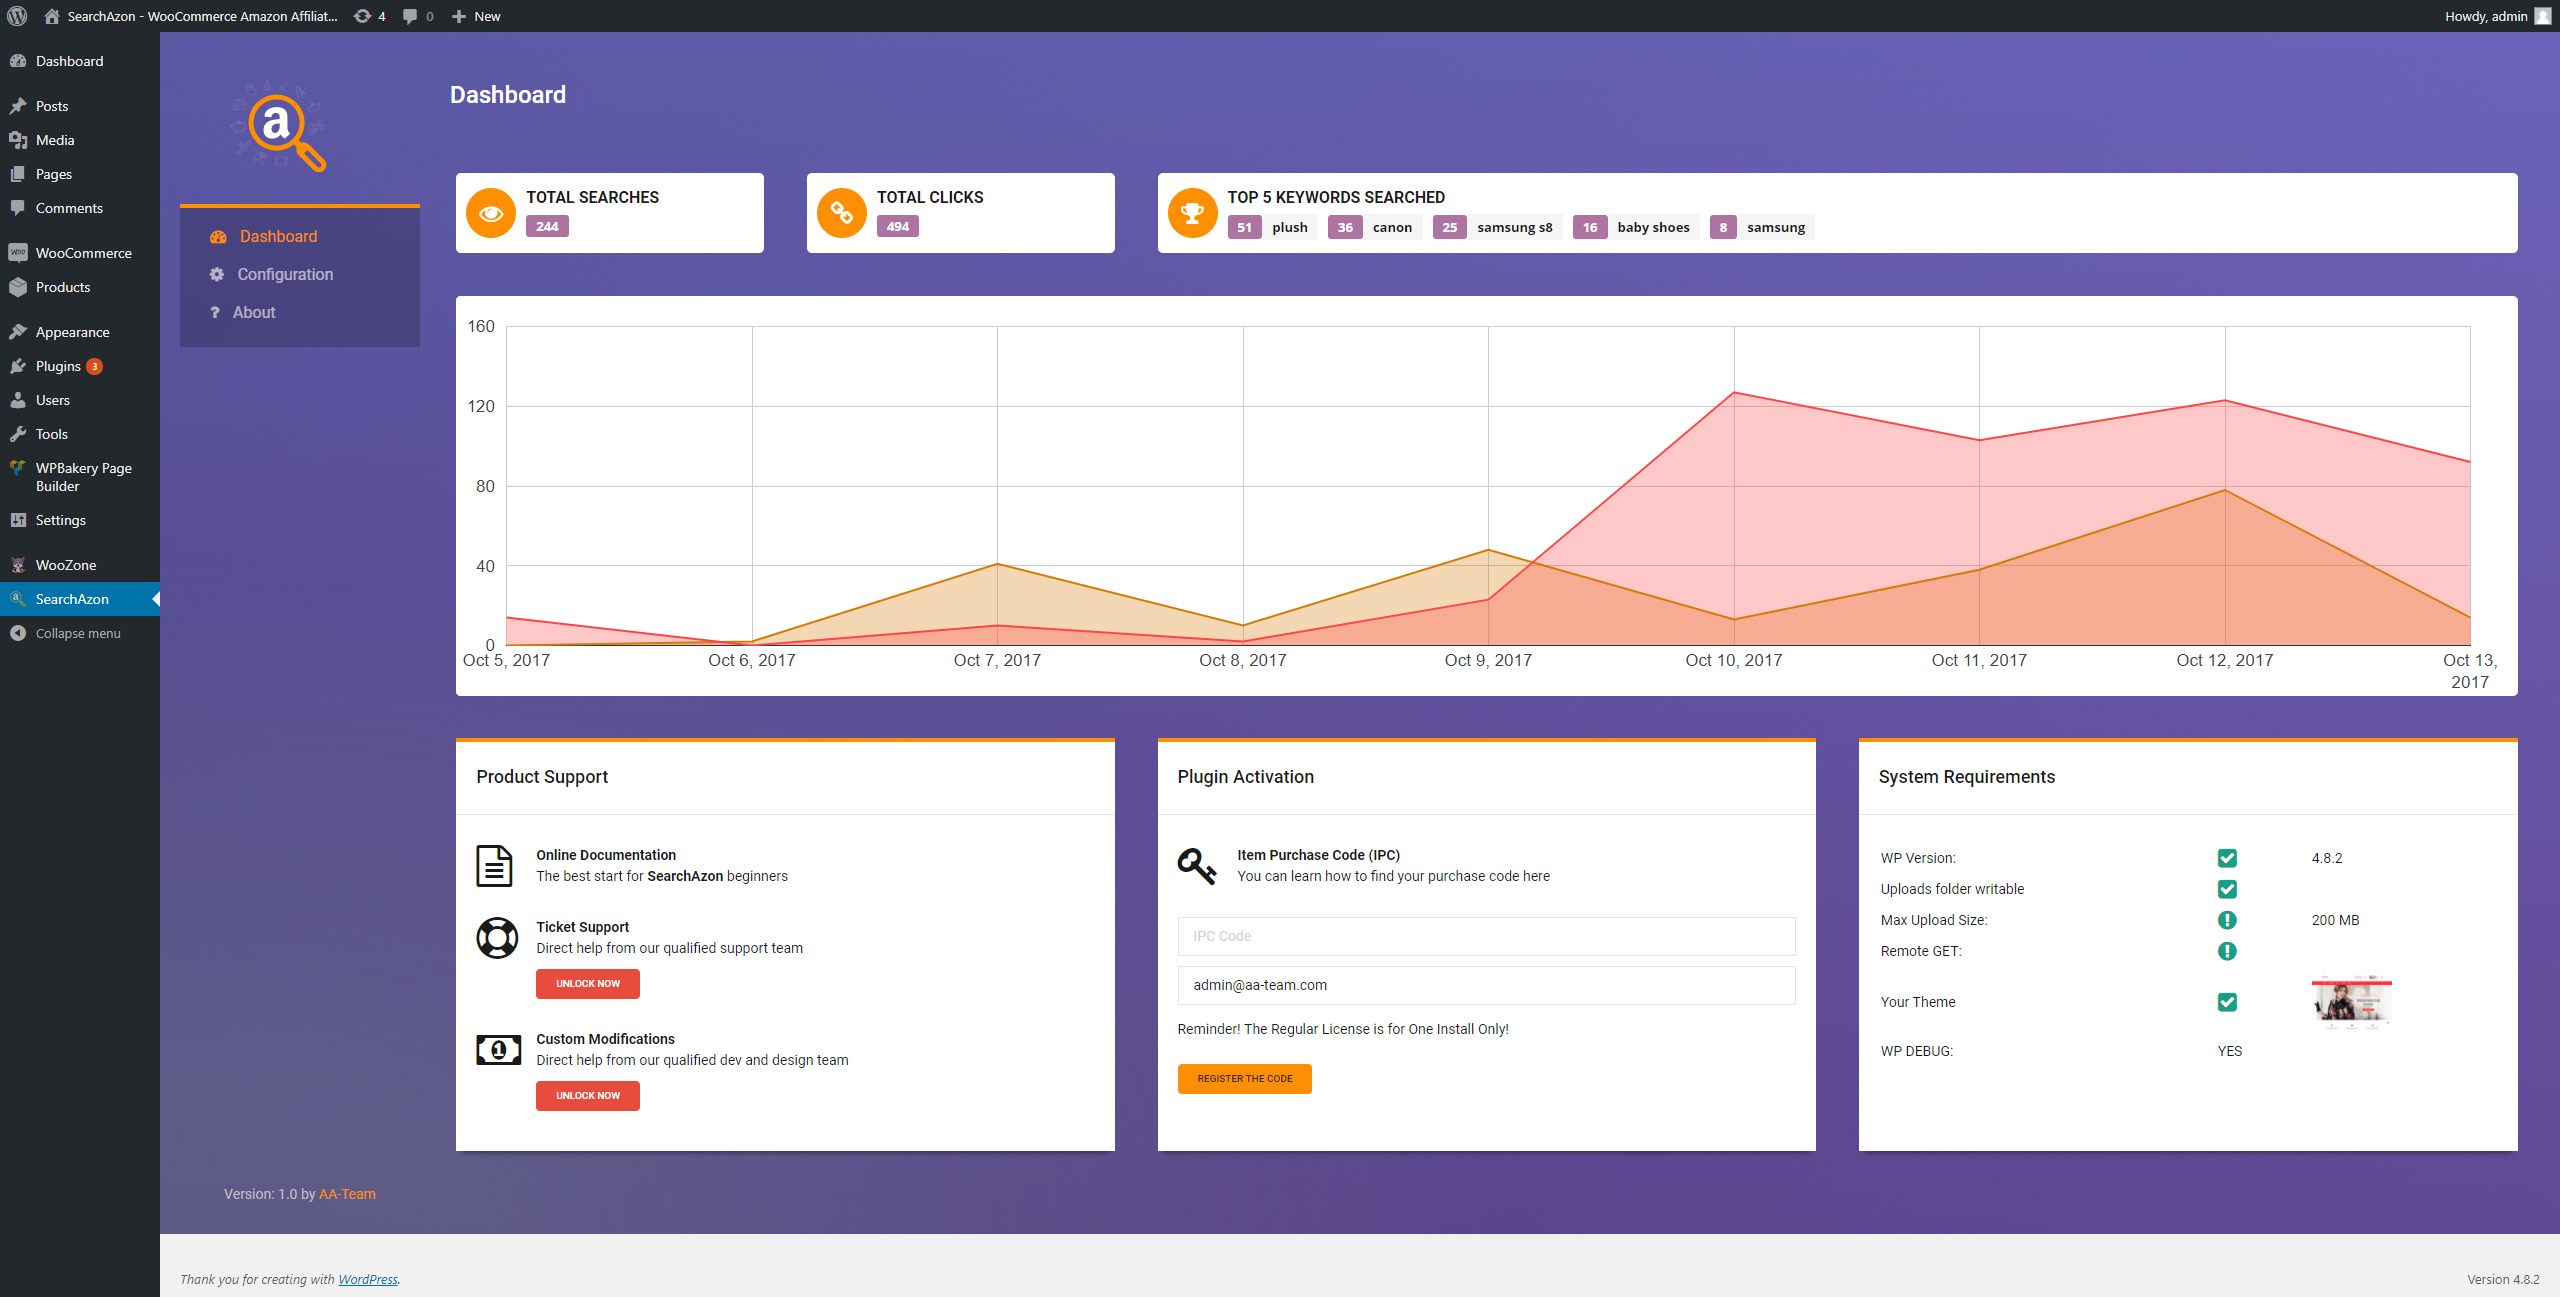This screenshot has height=1297, width=2560.
Task: Click the Your Theme green checkmark
Action: pyautogui.click(x=2227, y=1002)
